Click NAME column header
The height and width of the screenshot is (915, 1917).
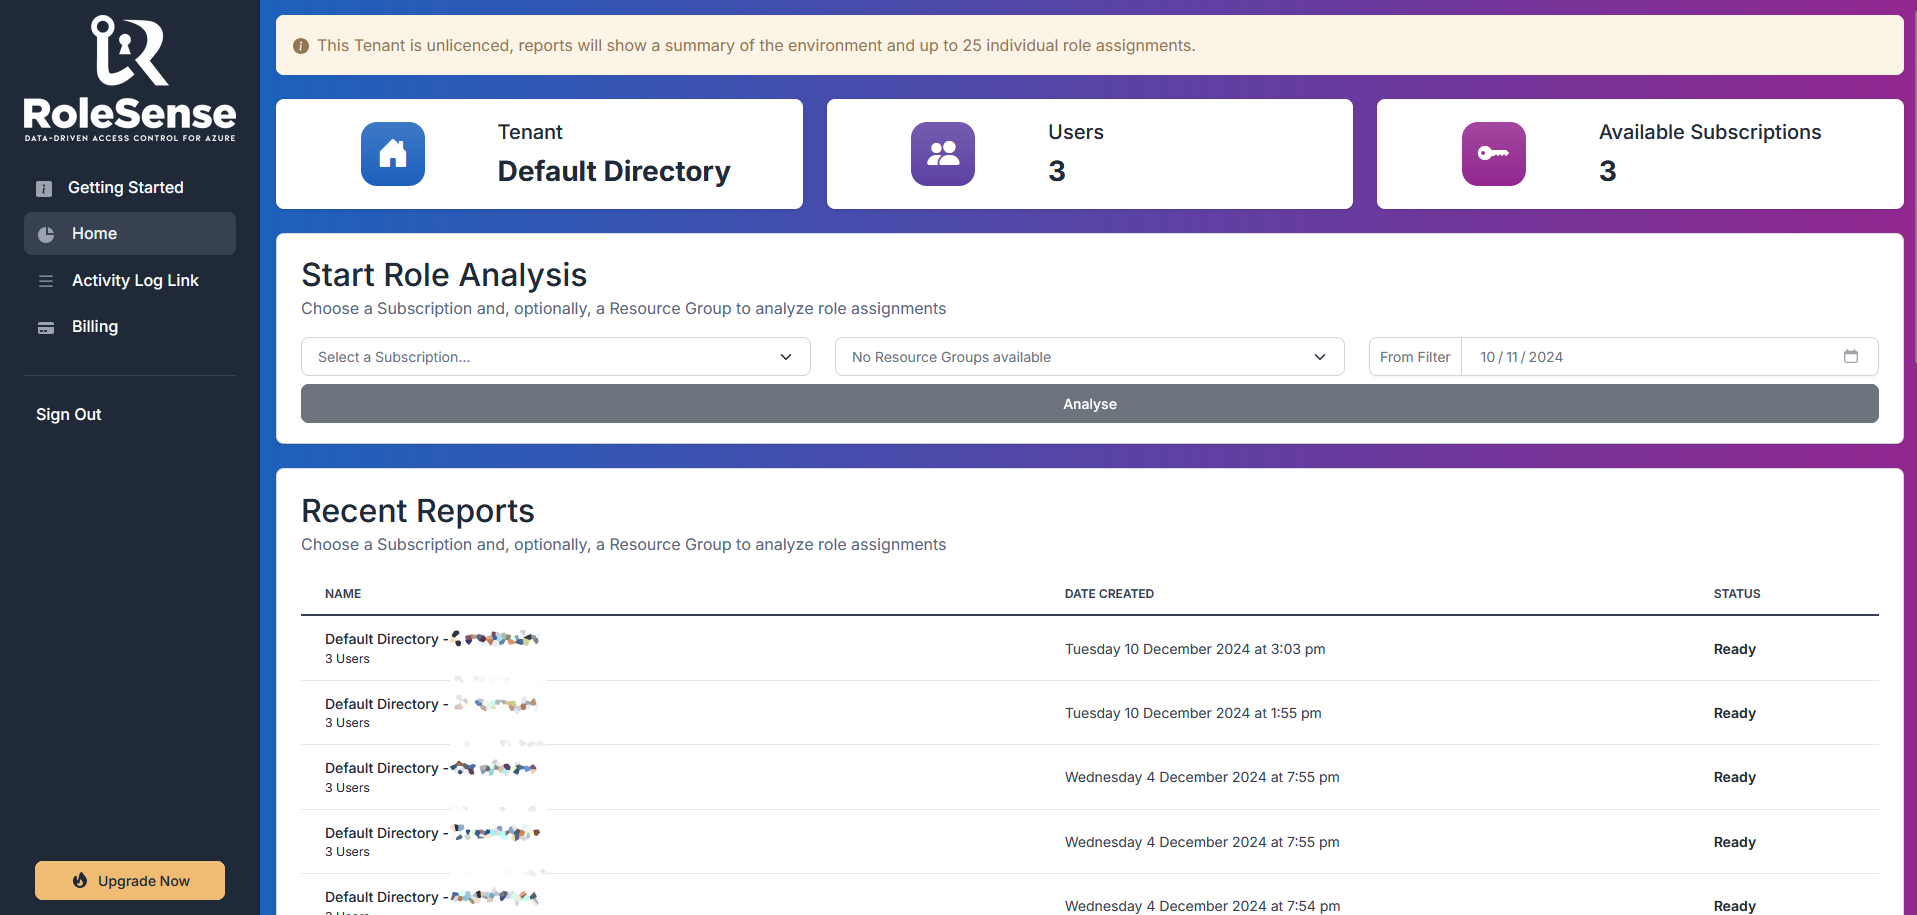tap(343, 594)
